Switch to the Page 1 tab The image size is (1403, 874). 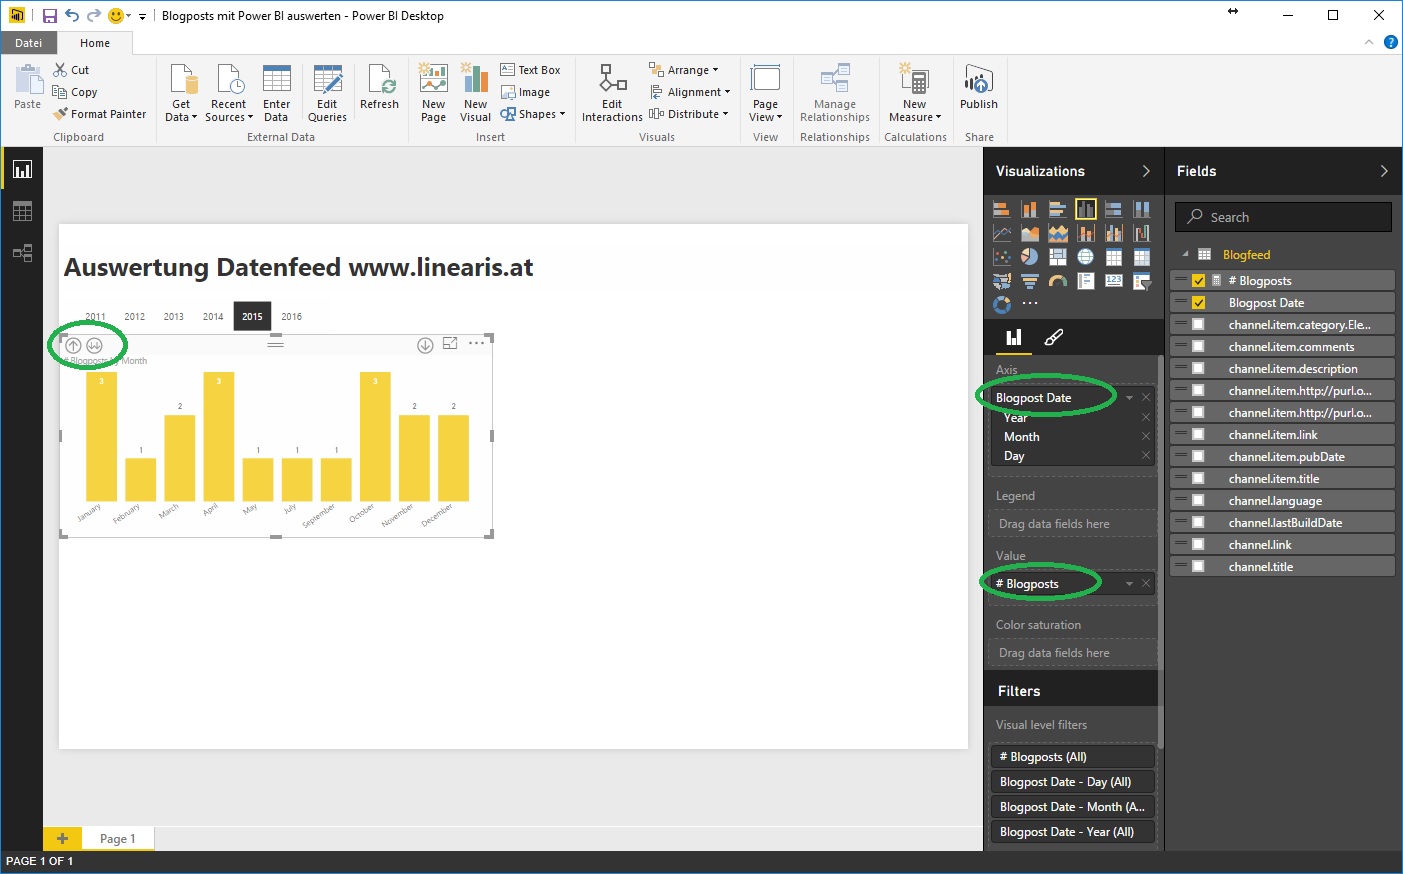(x=117, y=839)
